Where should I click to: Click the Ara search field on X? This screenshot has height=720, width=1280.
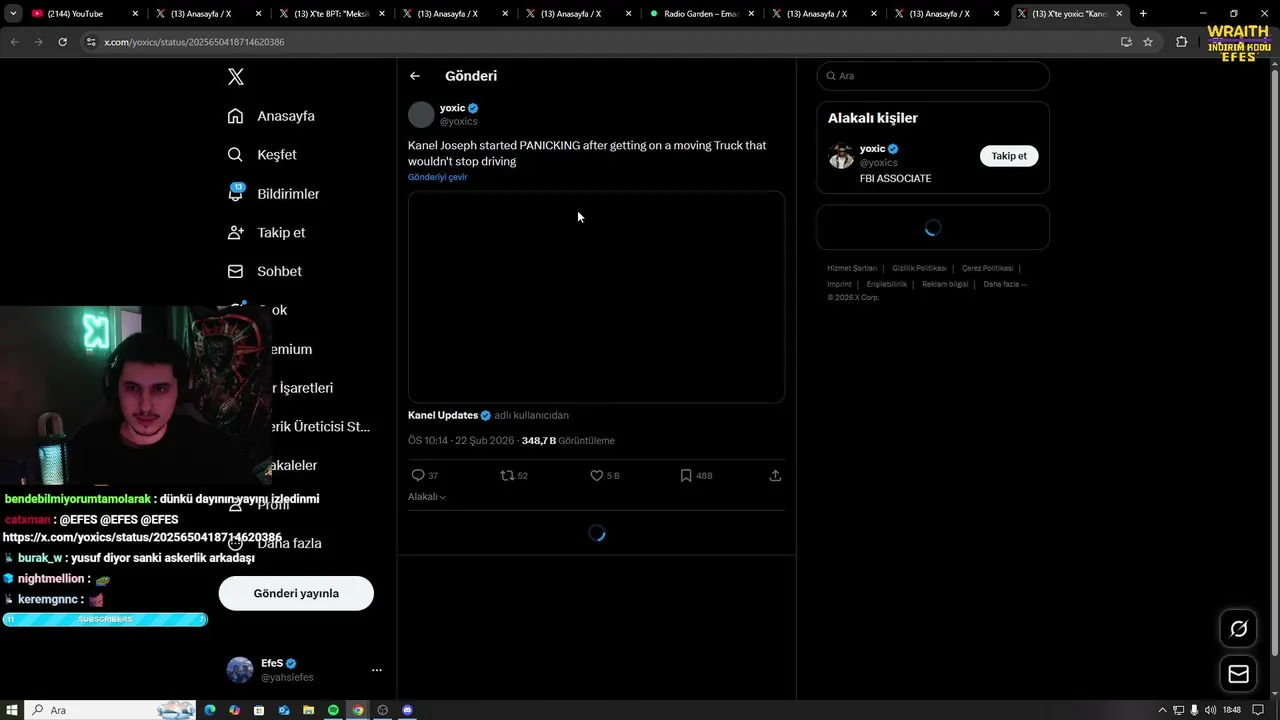[933, 76]
